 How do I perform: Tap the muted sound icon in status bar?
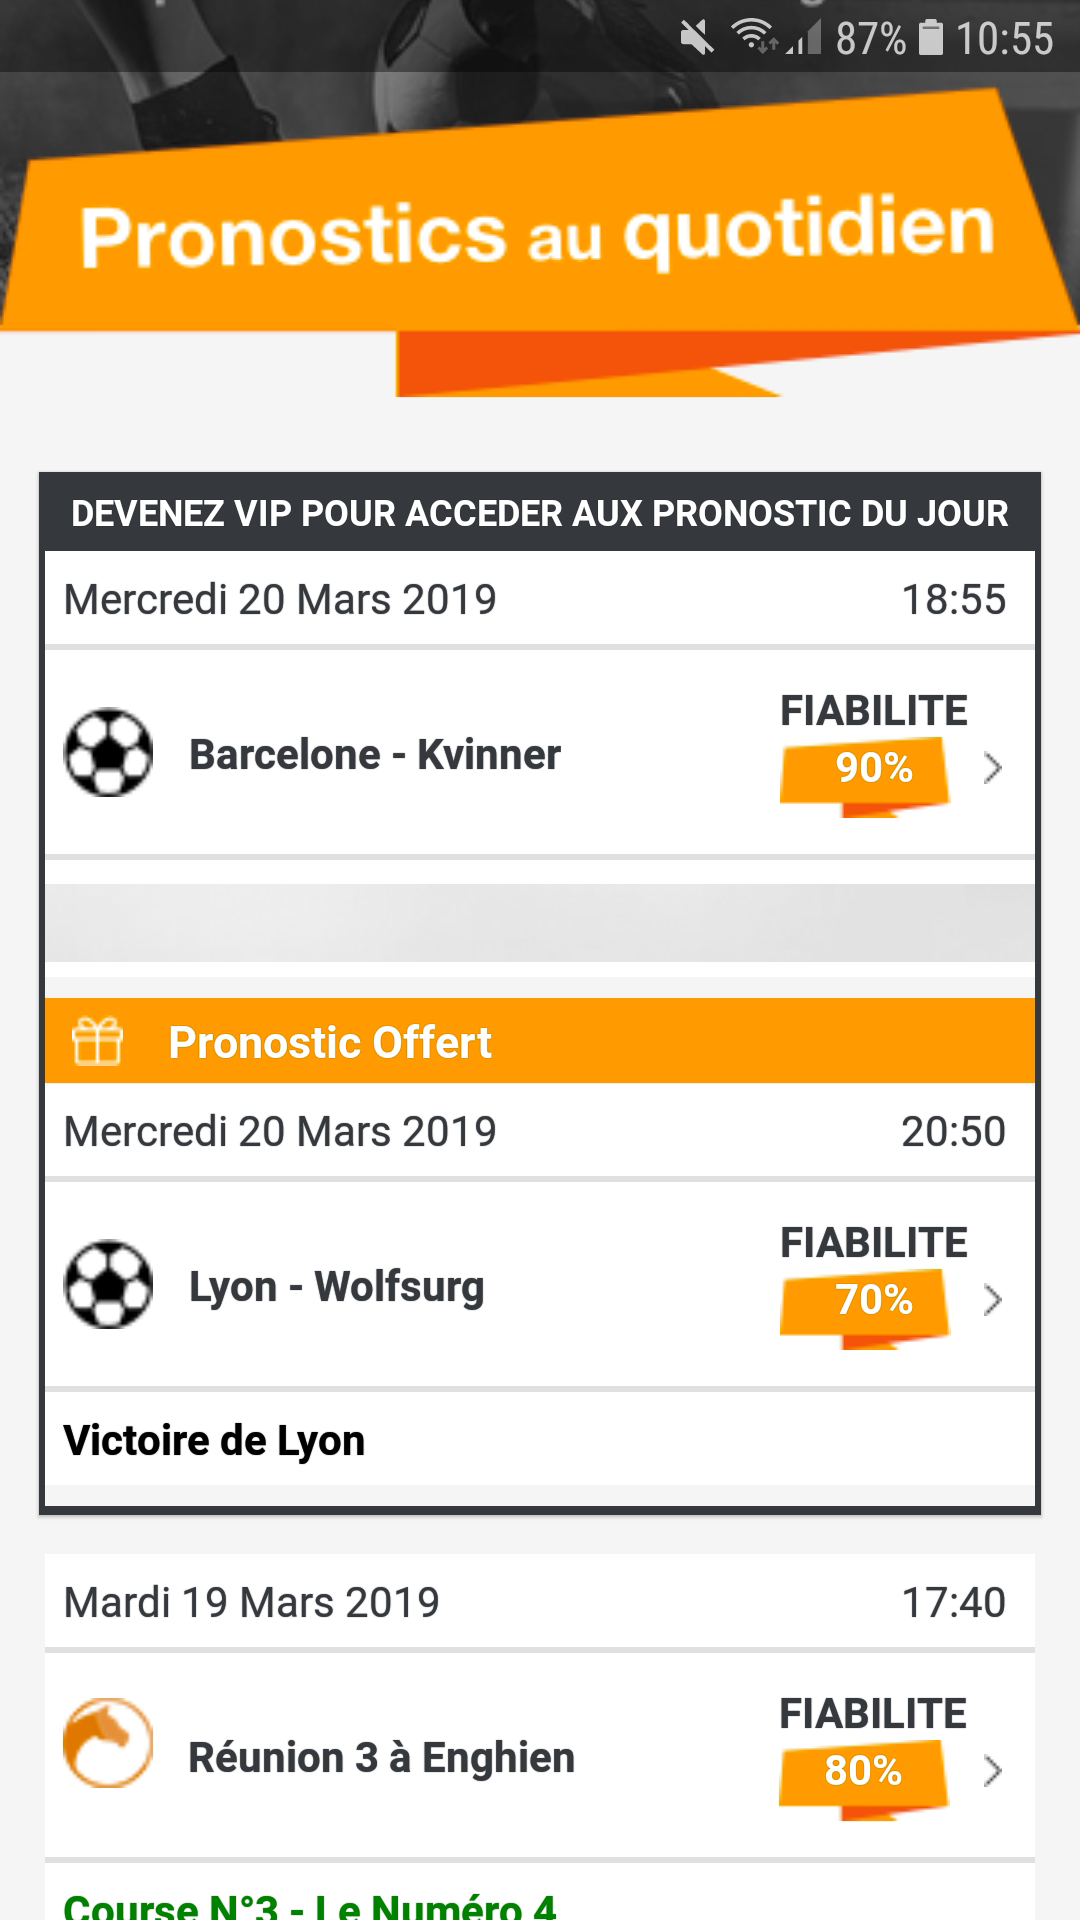[x=697, y=39]
